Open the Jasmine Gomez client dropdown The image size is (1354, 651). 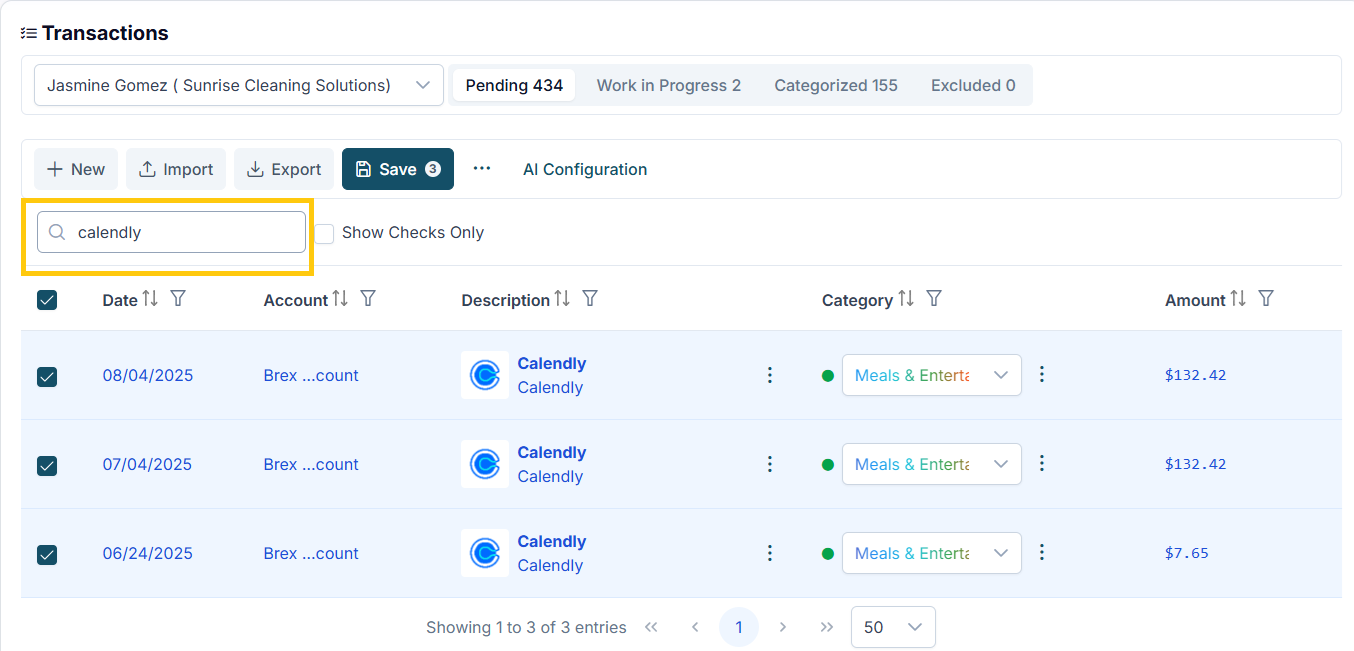point(239,85)
